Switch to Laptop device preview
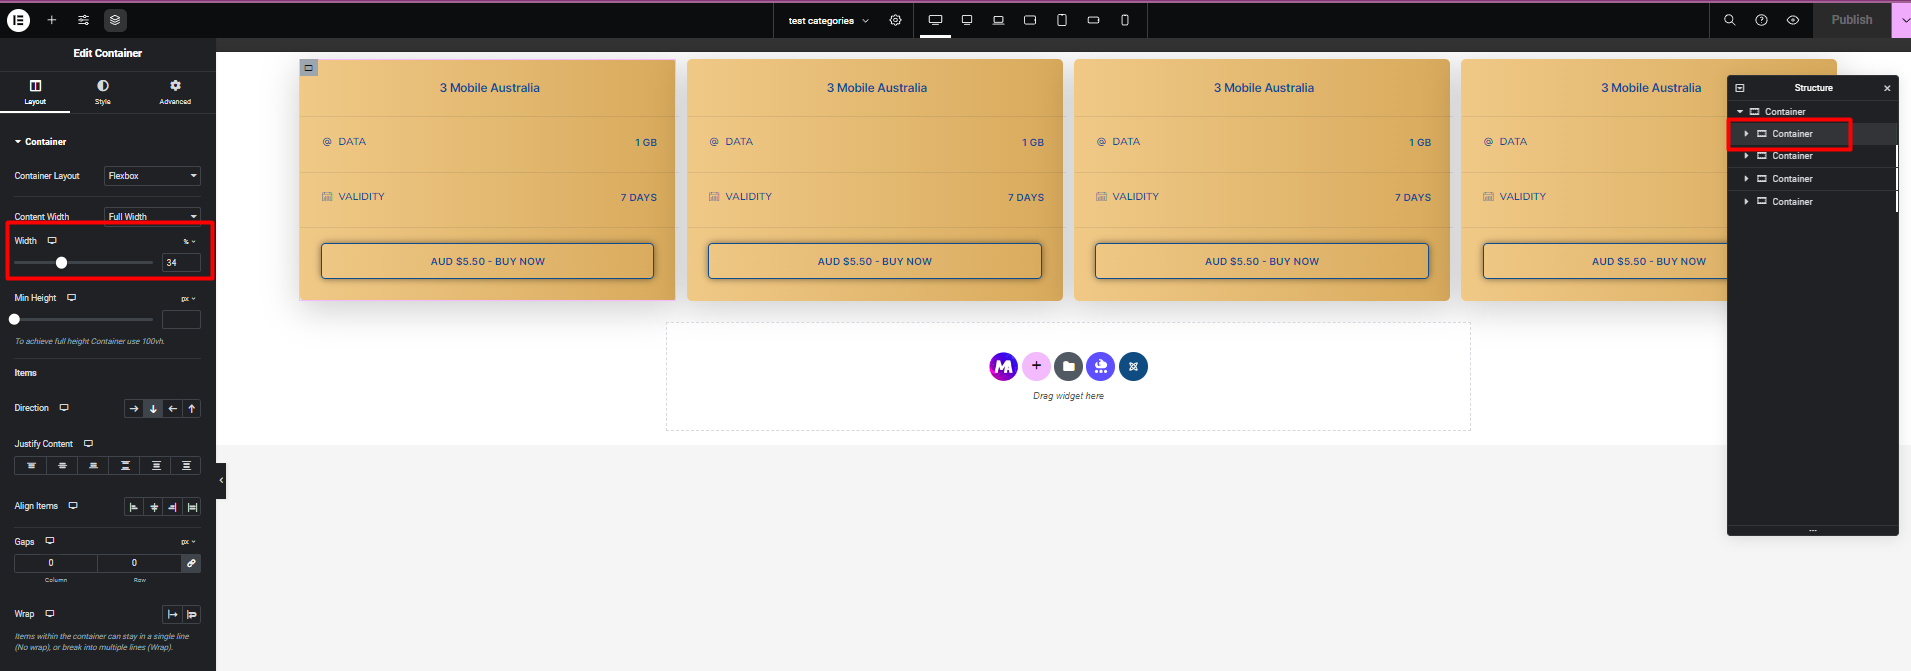1911x671 pixels. (998, 20)
